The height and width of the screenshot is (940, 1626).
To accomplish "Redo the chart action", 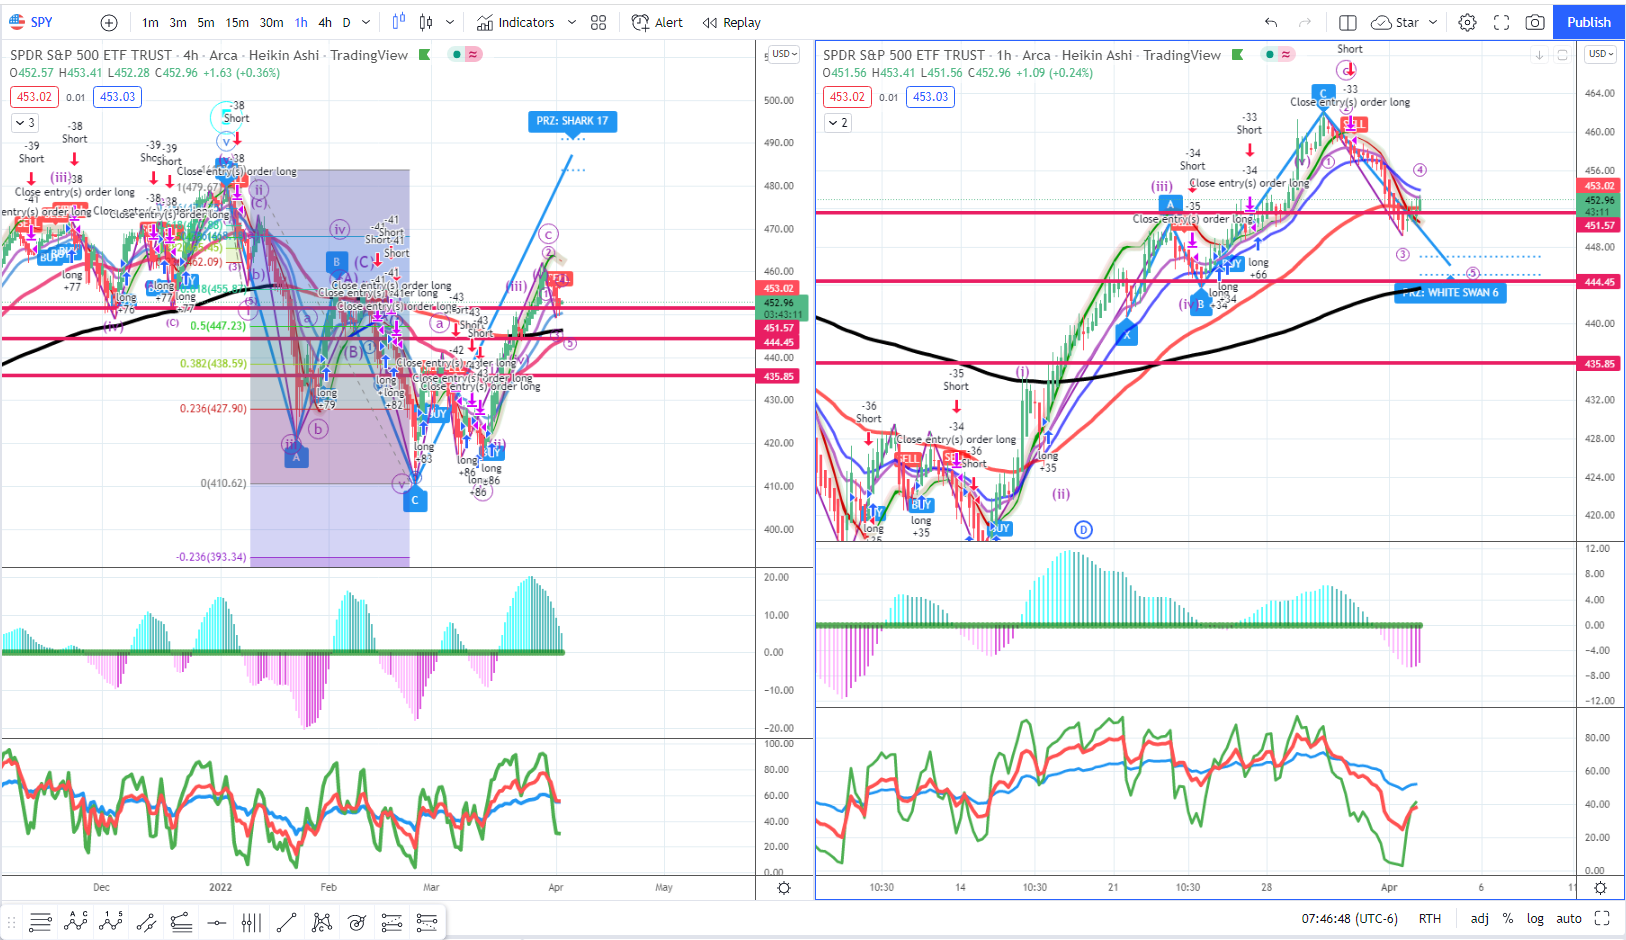I will point(1305,22).
